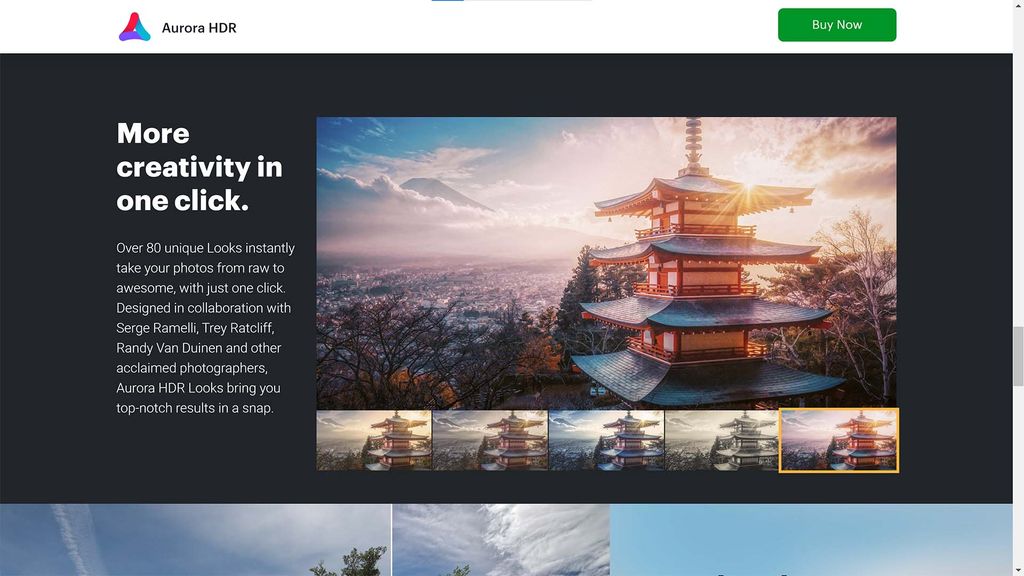Open the bottom-left clouds photo section
Viewport: 1024px width, 576px height.
190,540
